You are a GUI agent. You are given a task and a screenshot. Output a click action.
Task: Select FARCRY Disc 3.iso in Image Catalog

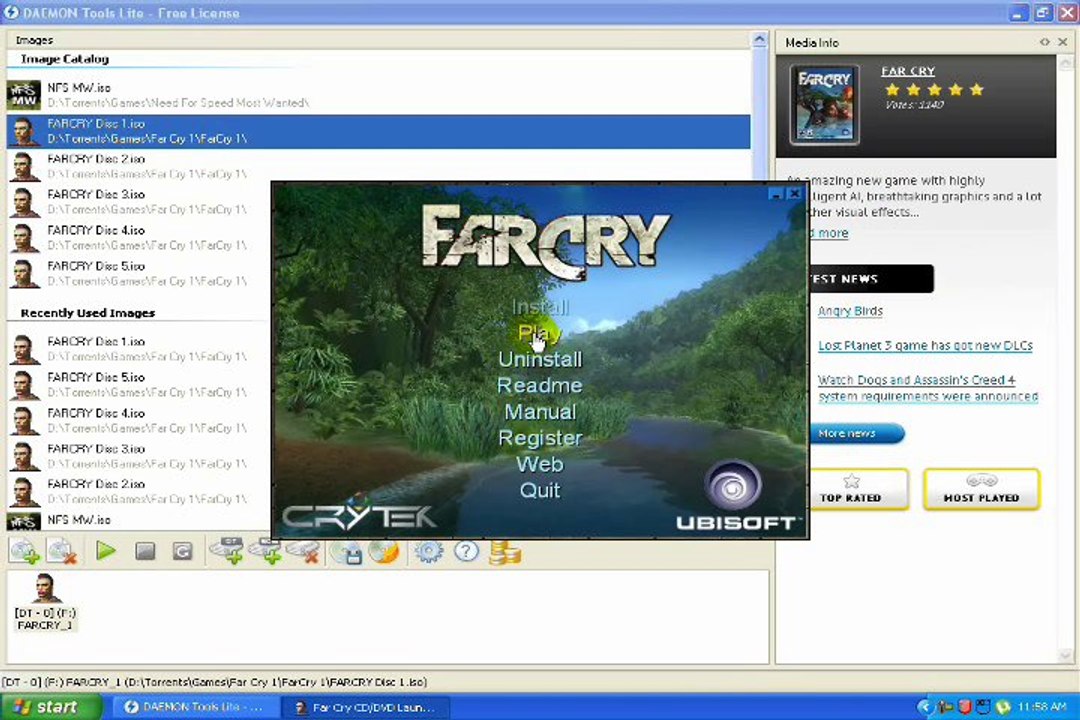click(138, 202)
